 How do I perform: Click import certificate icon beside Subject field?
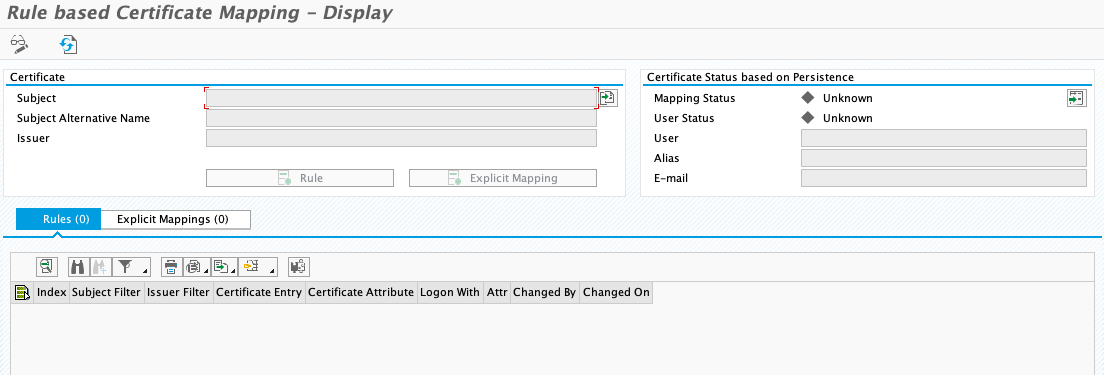(608, 98)
